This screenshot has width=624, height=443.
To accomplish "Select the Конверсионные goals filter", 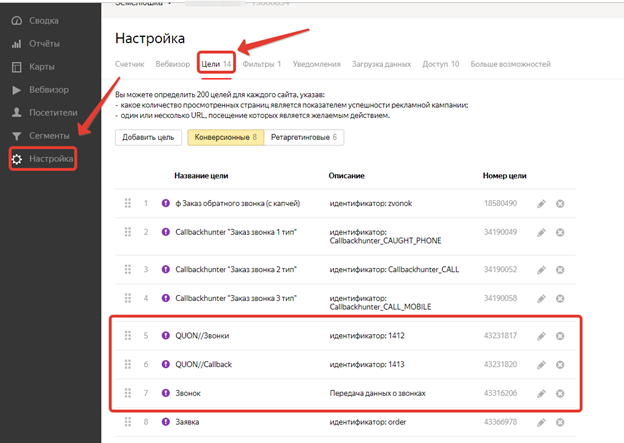I will click(226, 137).
